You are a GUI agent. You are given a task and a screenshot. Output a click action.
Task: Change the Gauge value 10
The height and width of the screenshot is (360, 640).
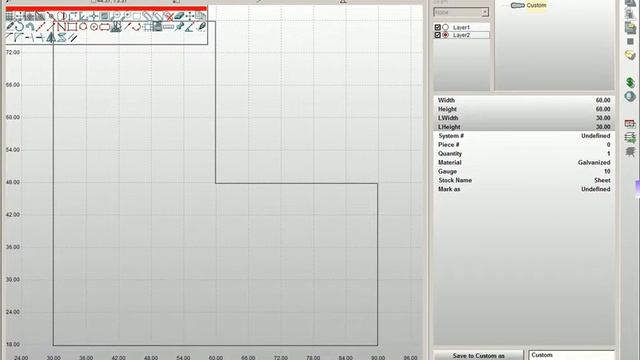607,171
